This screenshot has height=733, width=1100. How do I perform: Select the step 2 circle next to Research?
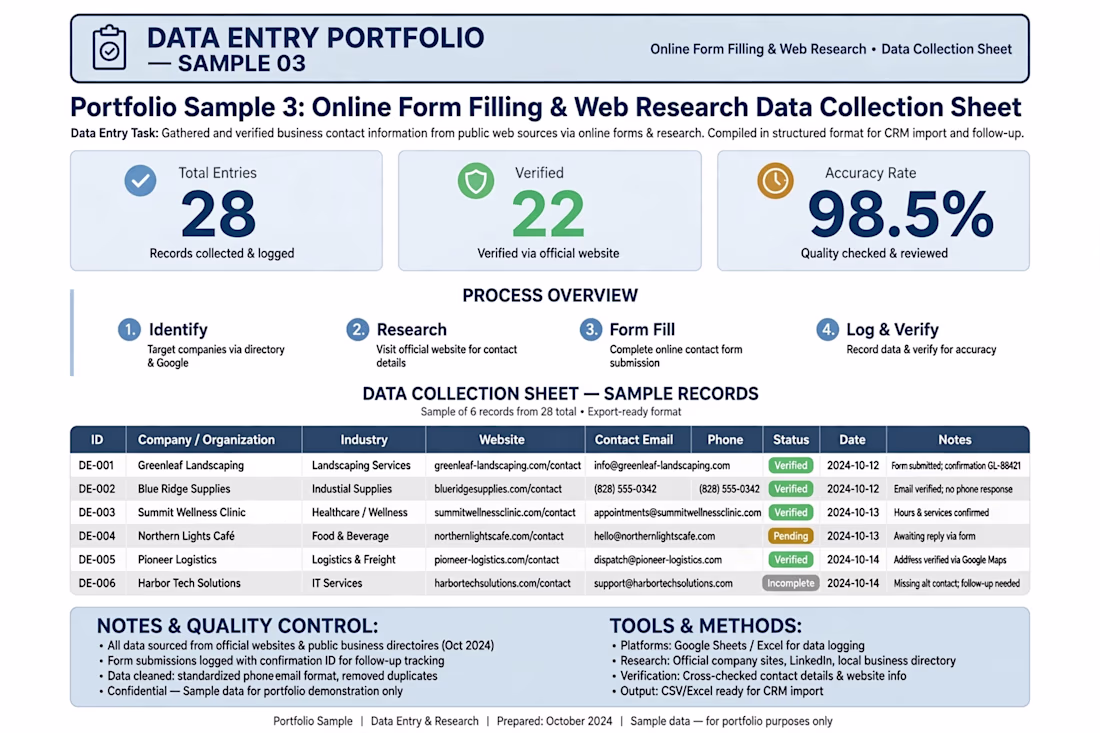pos(358,329)
